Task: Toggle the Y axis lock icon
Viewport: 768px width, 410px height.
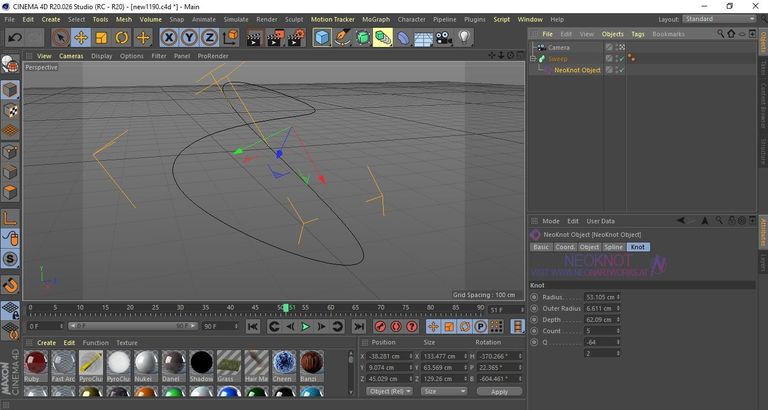Action: click(189, 38)
